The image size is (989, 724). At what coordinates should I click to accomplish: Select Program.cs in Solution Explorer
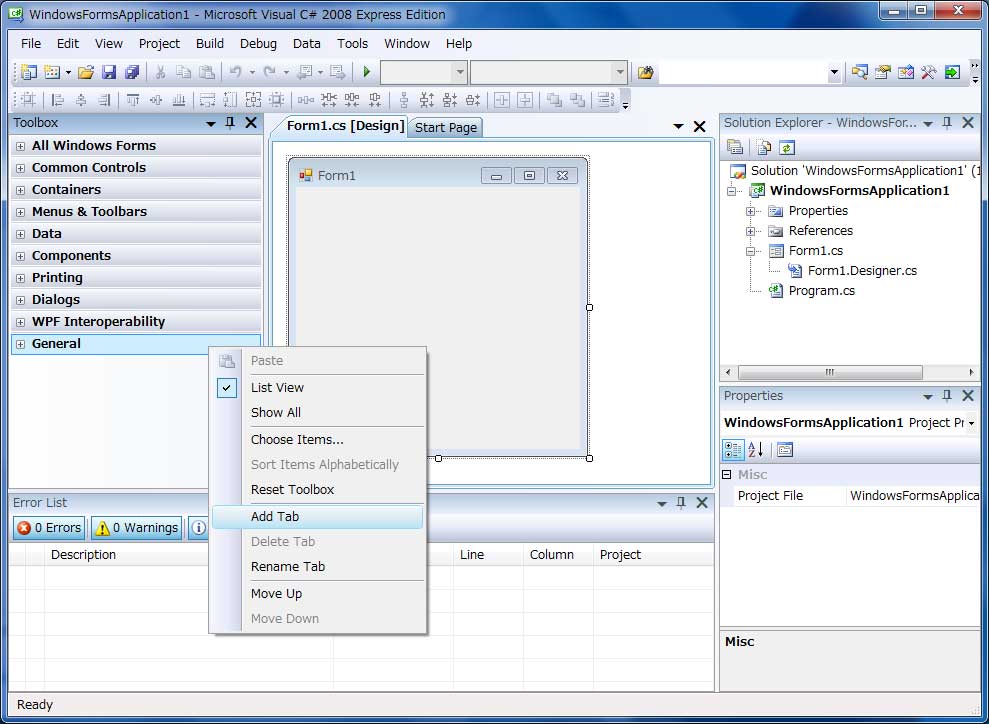click(821, 291)
